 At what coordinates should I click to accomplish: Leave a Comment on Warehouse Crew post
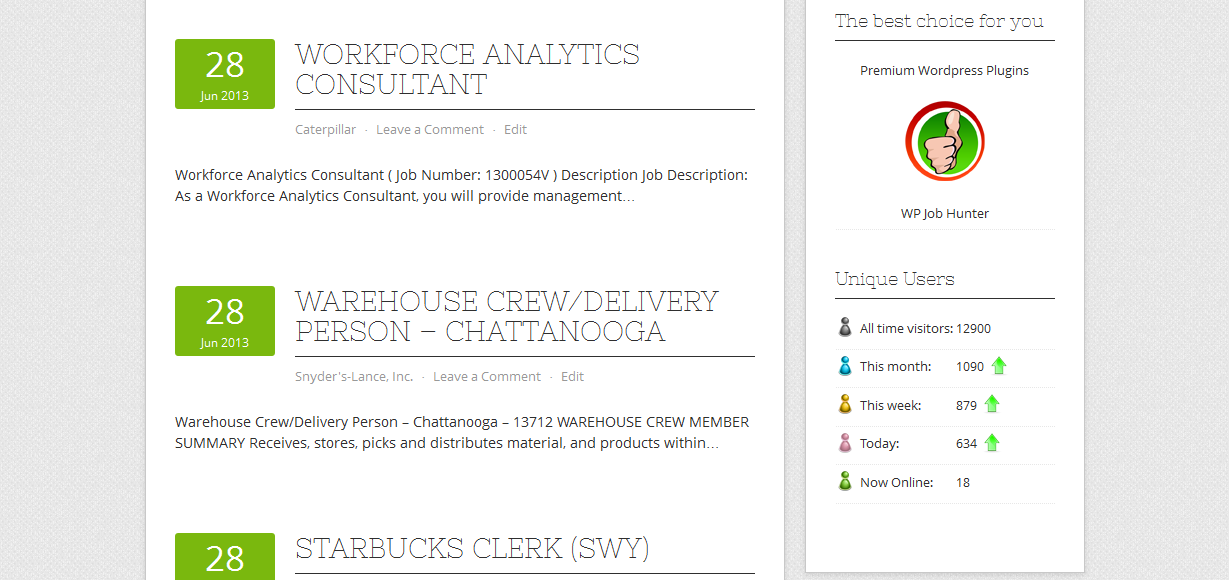coord(487,377)
